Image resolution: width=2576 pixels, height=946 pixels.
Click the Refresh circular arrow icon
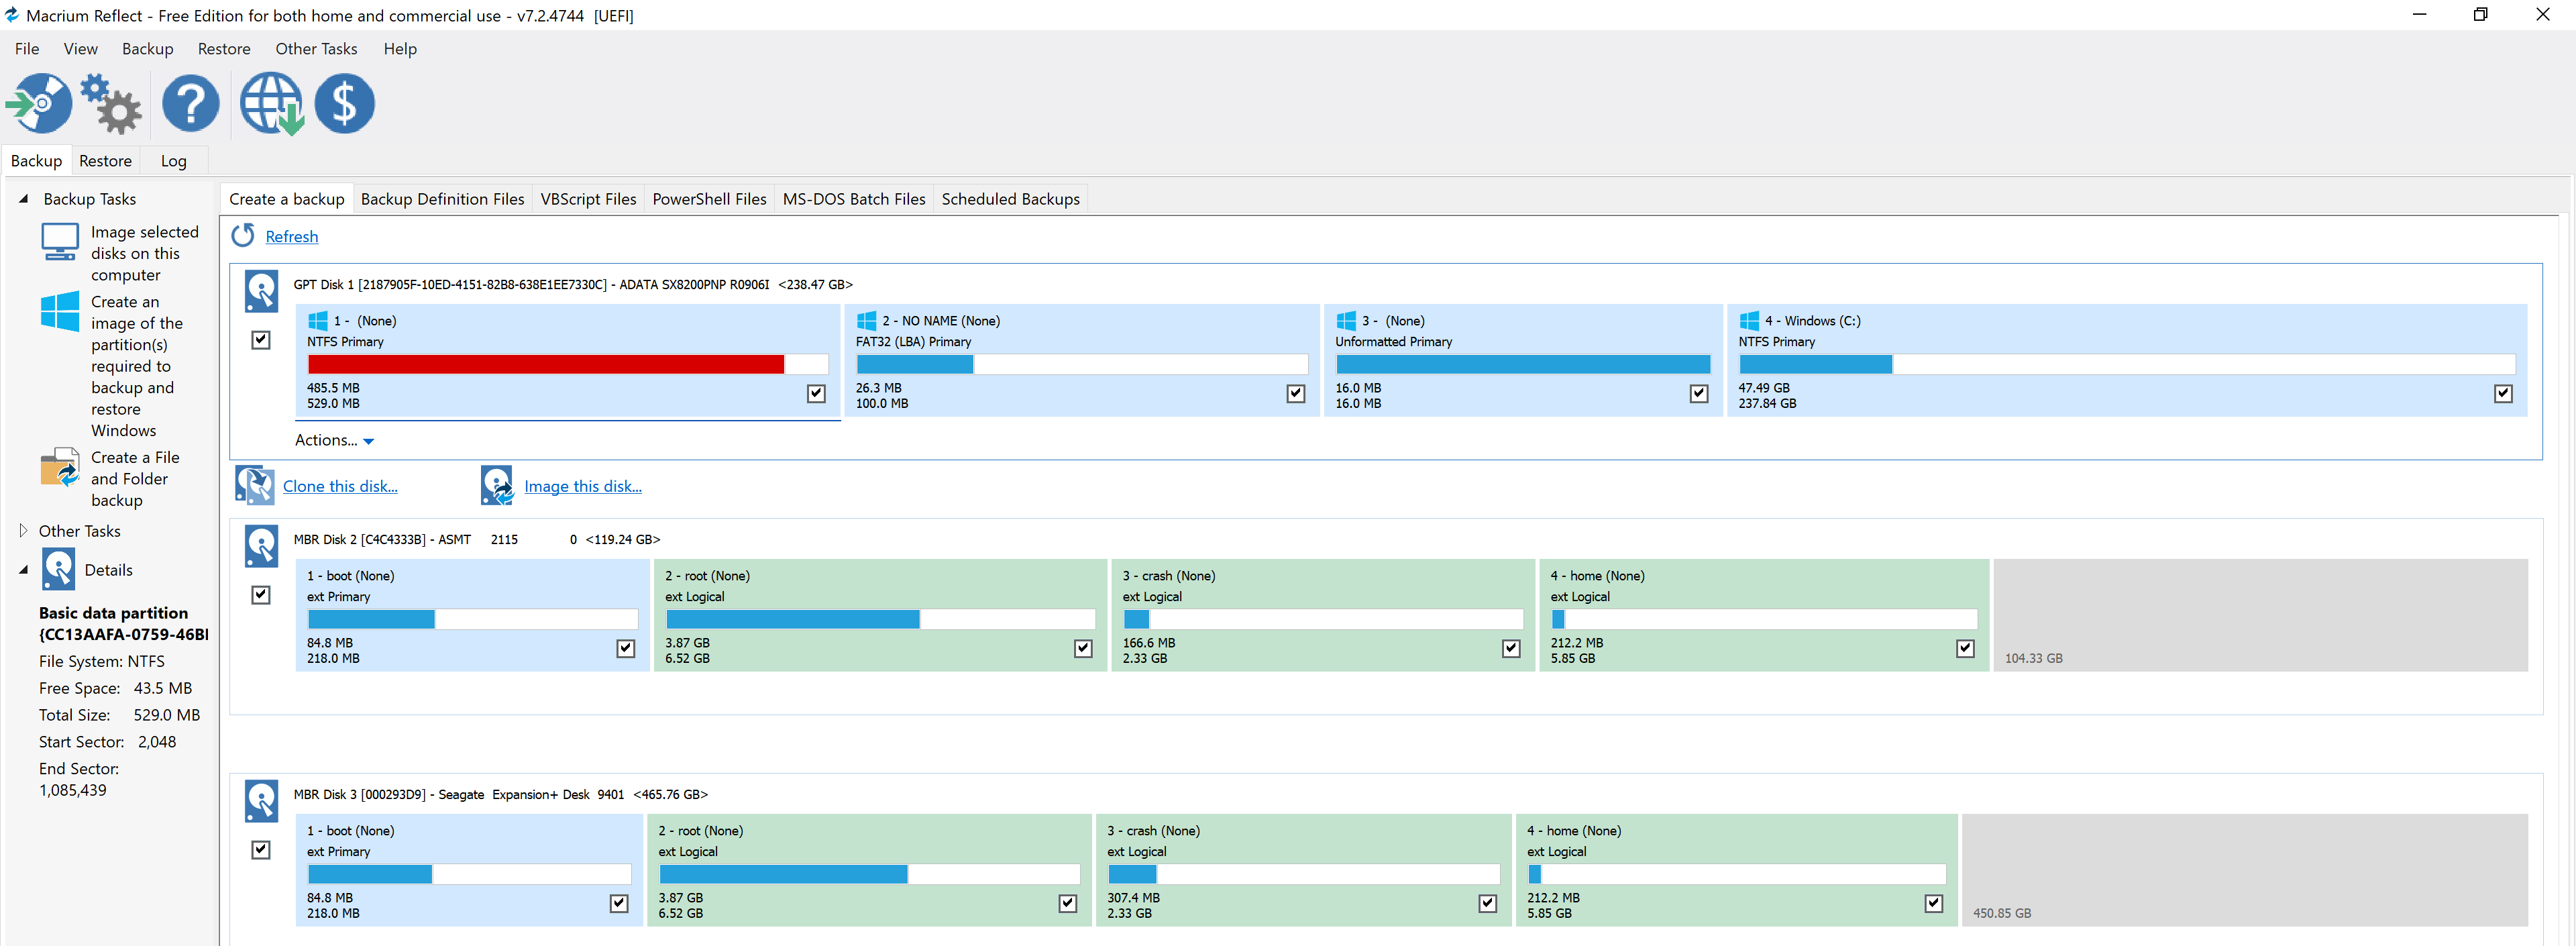[243, 235]
